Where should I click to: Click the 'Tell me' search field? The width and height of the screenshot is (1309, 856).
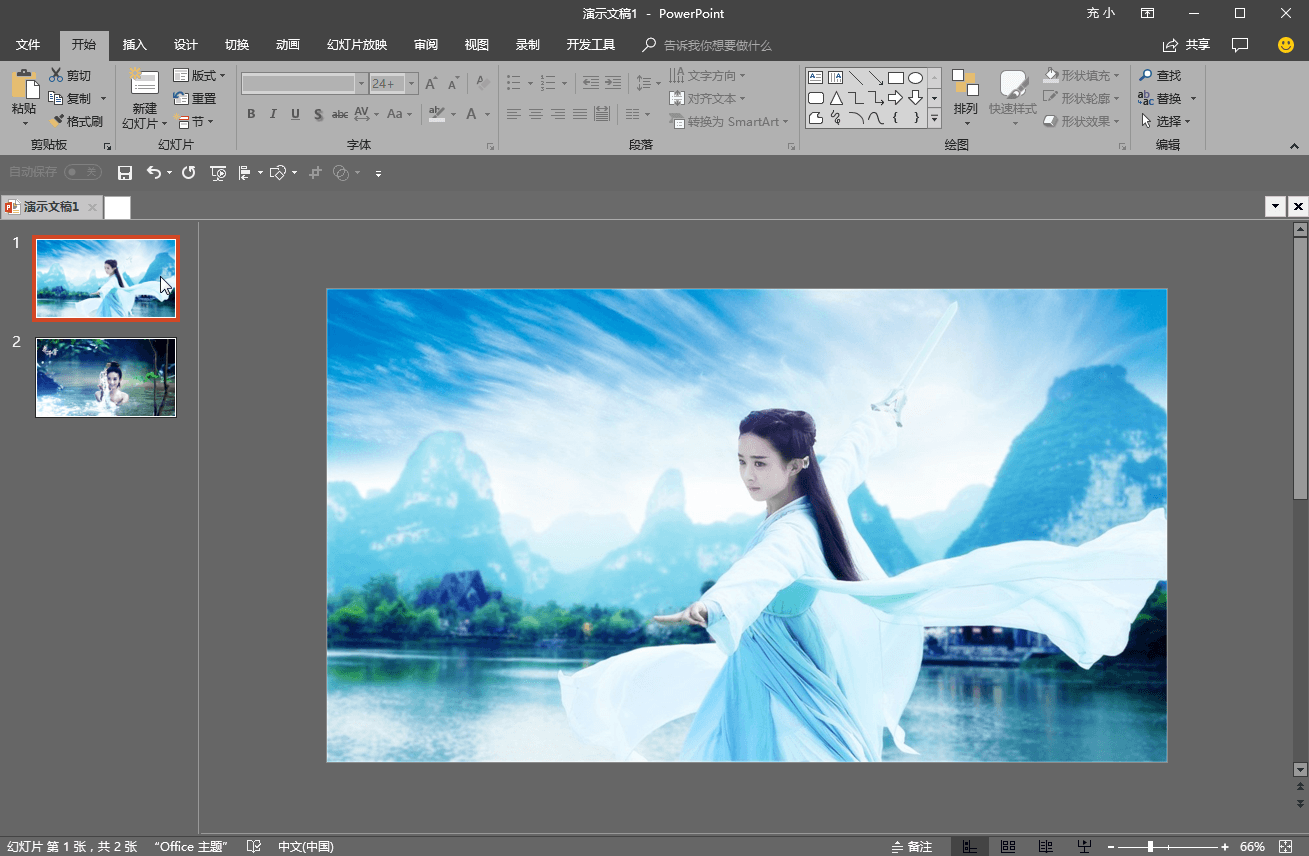(x=708, y=45)
